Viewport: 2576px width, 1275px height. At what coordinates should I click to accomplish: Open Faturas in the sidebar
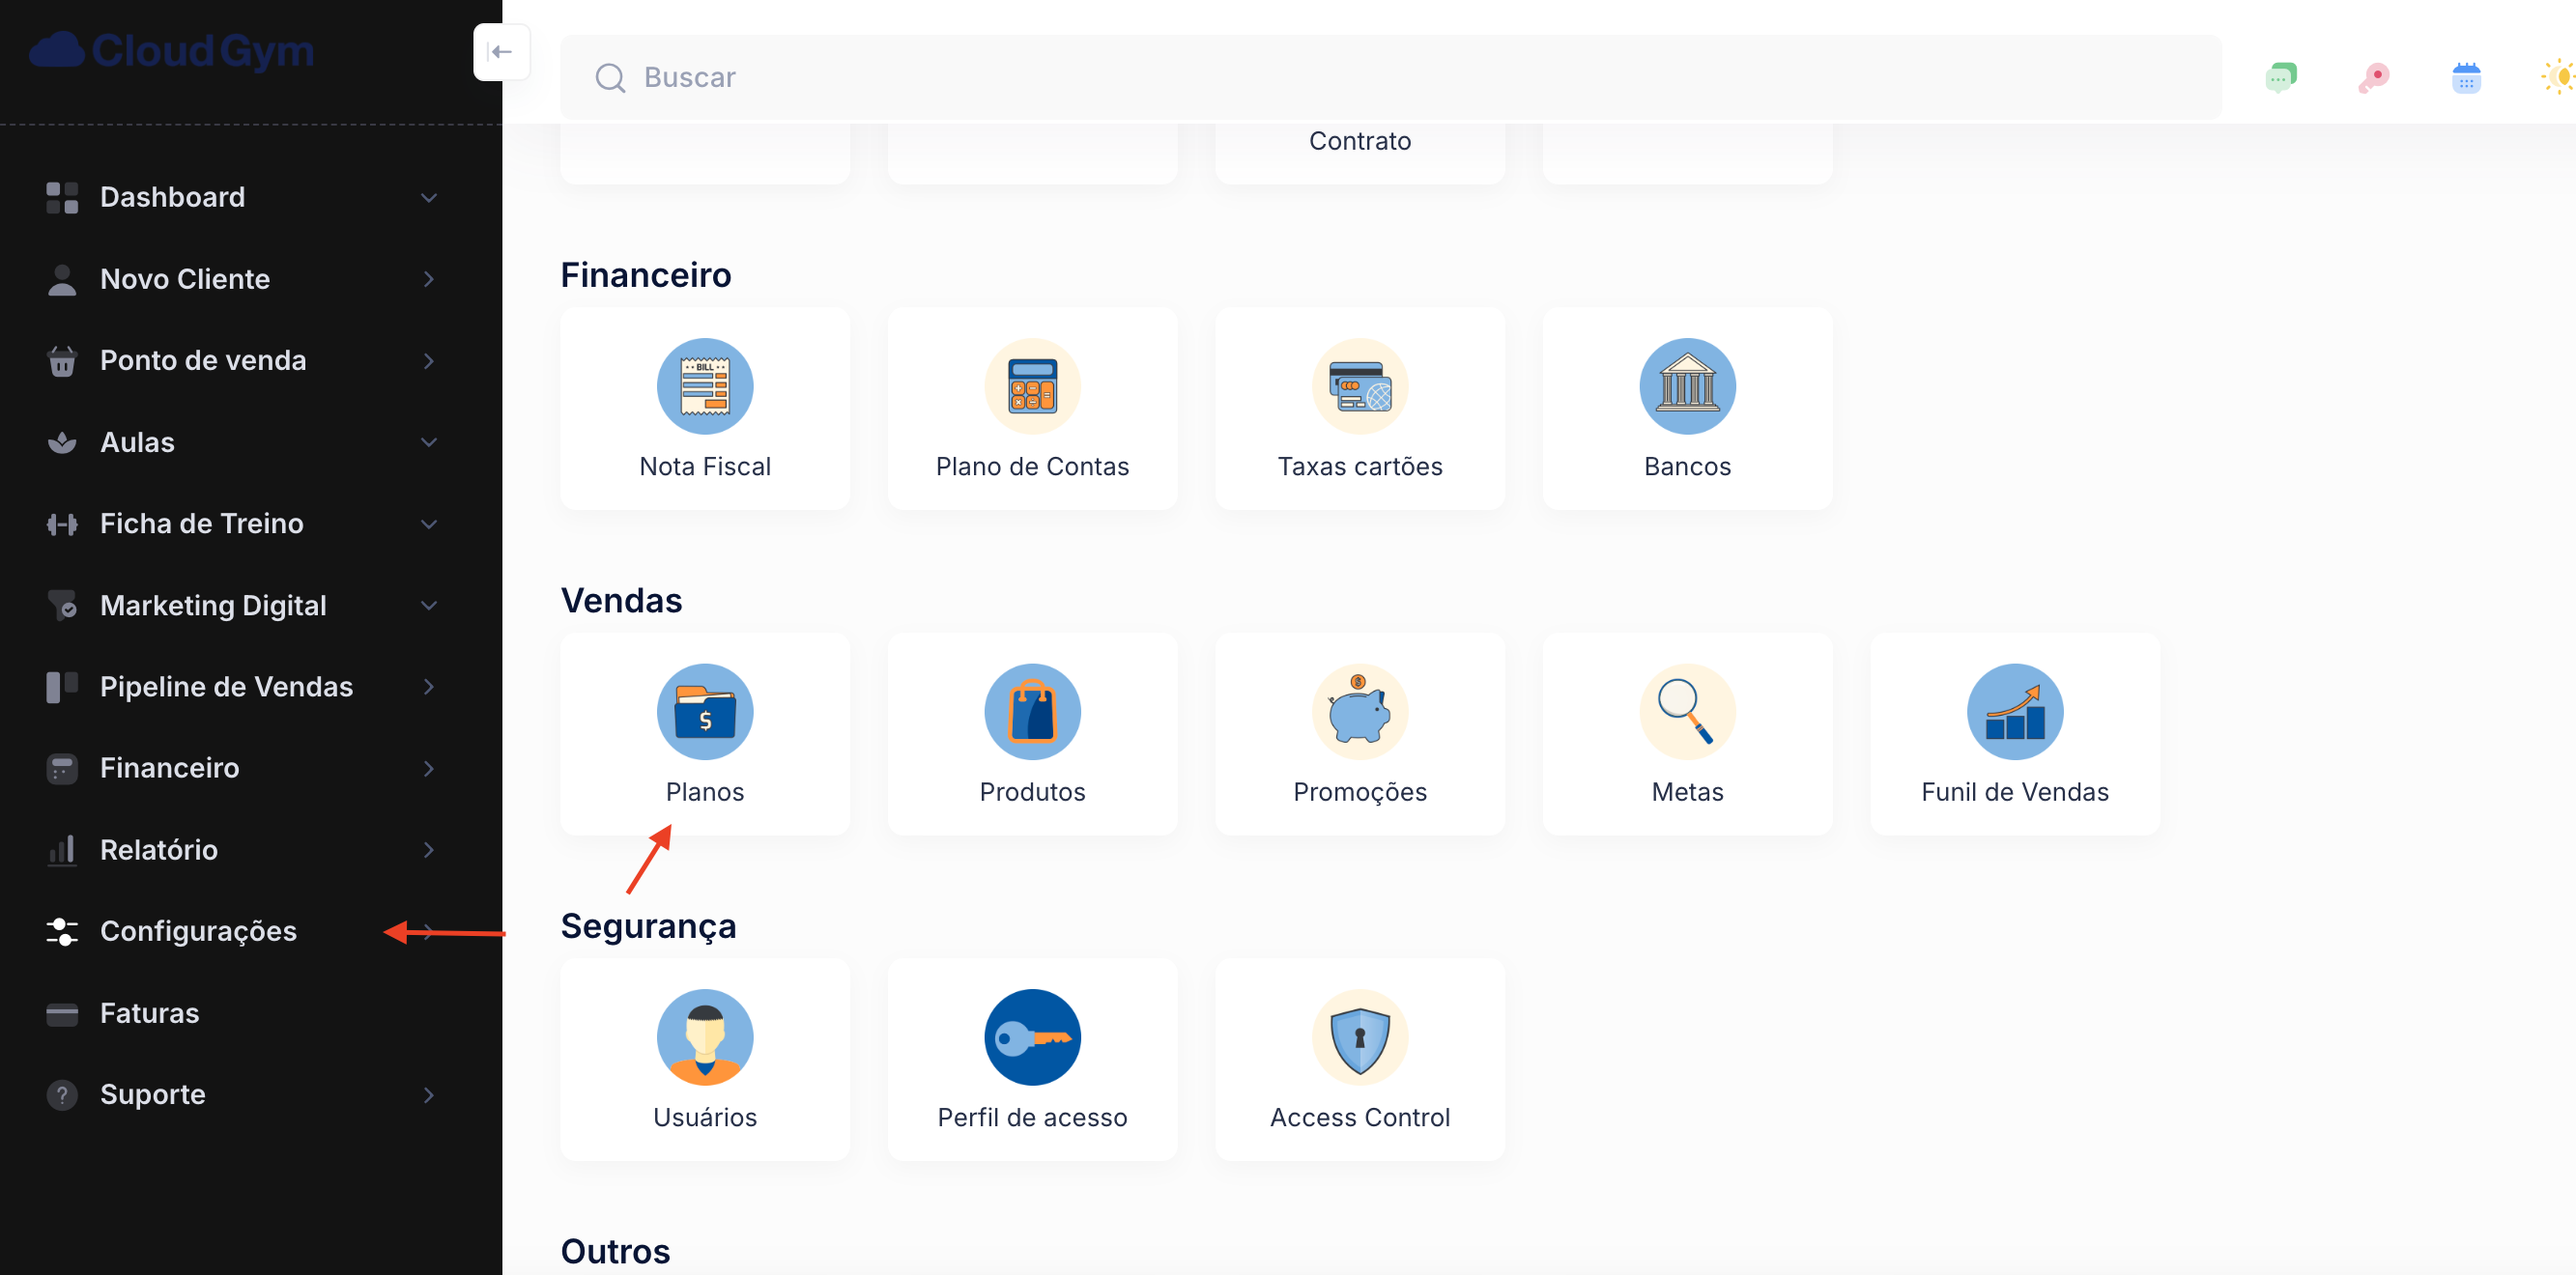point(150,1012)
